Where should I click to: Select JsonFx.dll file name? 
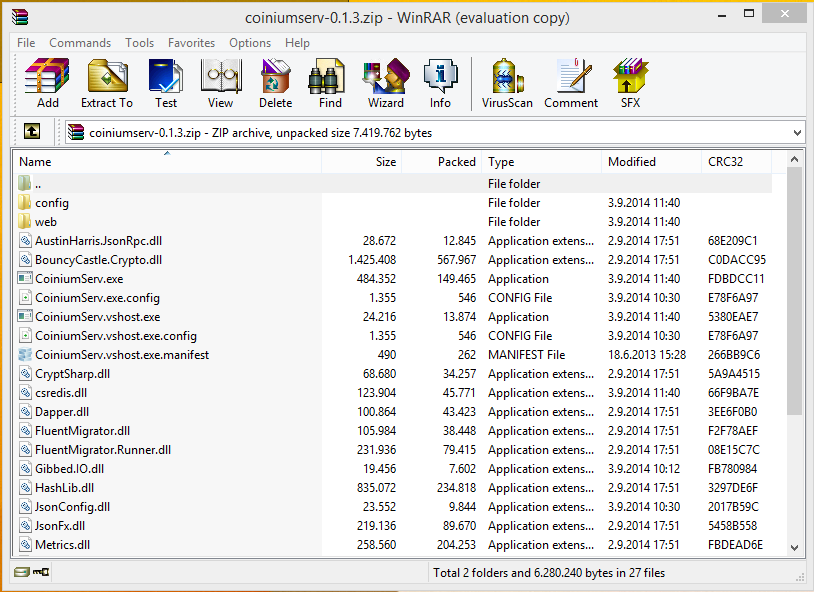pyautogui.click(x=60, y=526)
